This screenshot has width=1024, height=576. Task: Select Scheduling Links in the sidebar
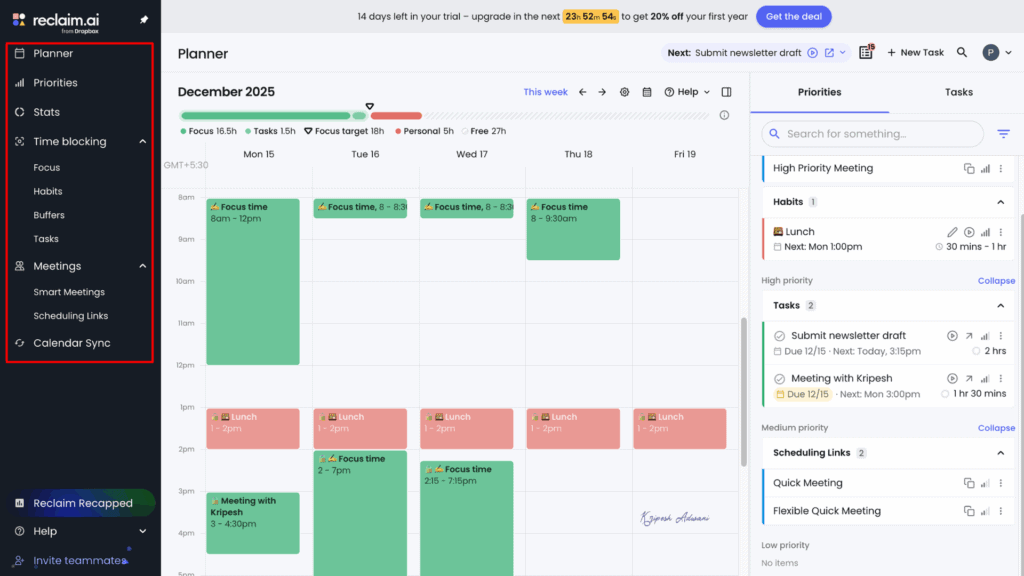pyautogui.click(x=72, y=315)
